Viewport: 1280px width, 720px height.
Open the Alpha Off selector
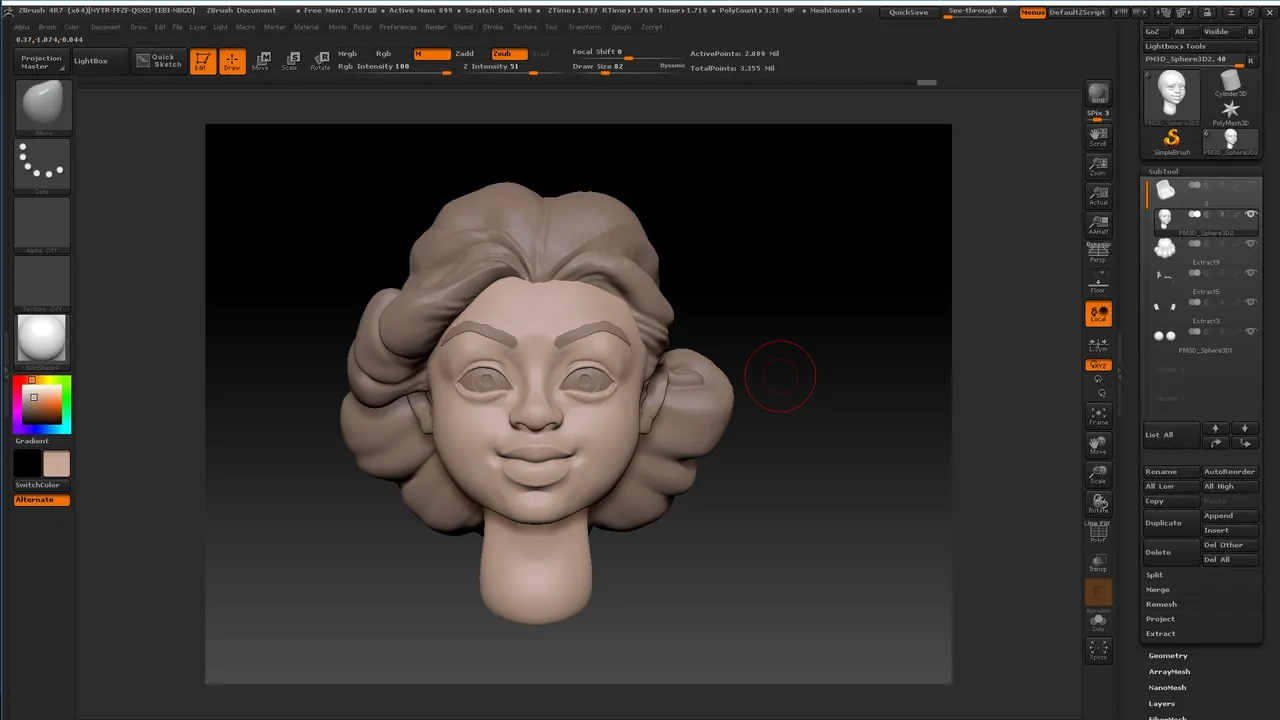43,225
